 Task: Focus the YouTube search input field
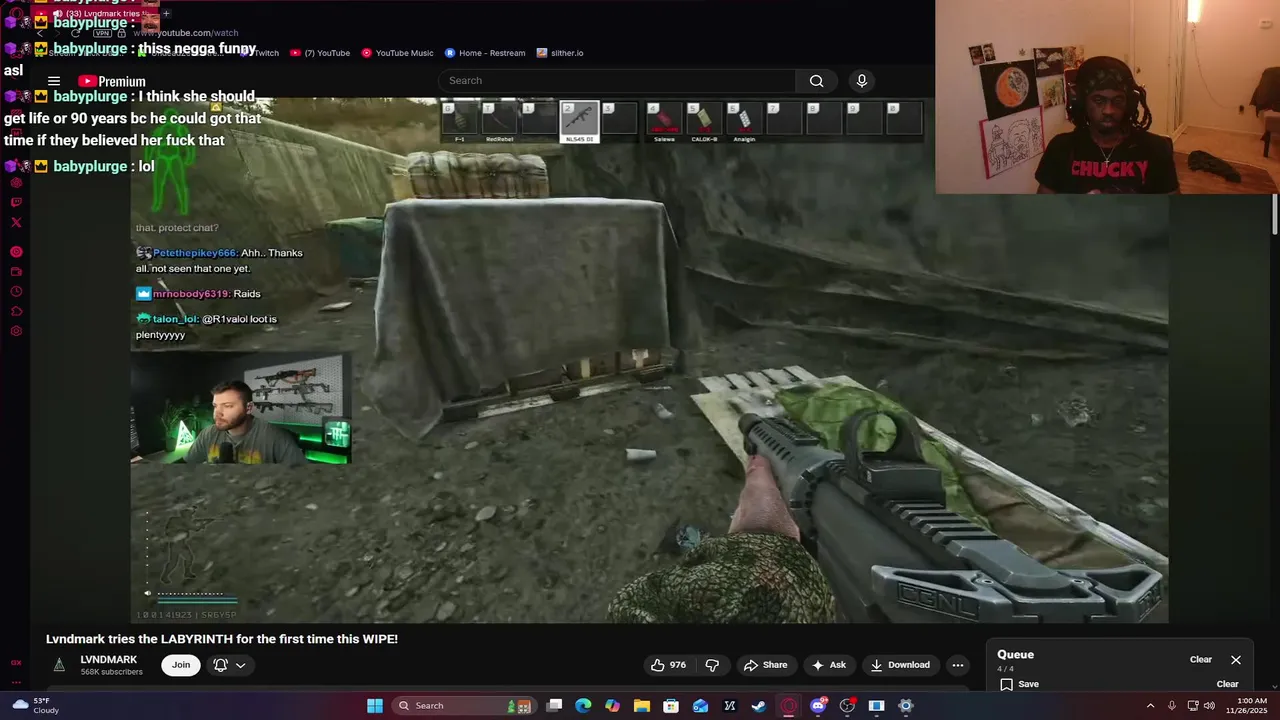pos(617,81)
